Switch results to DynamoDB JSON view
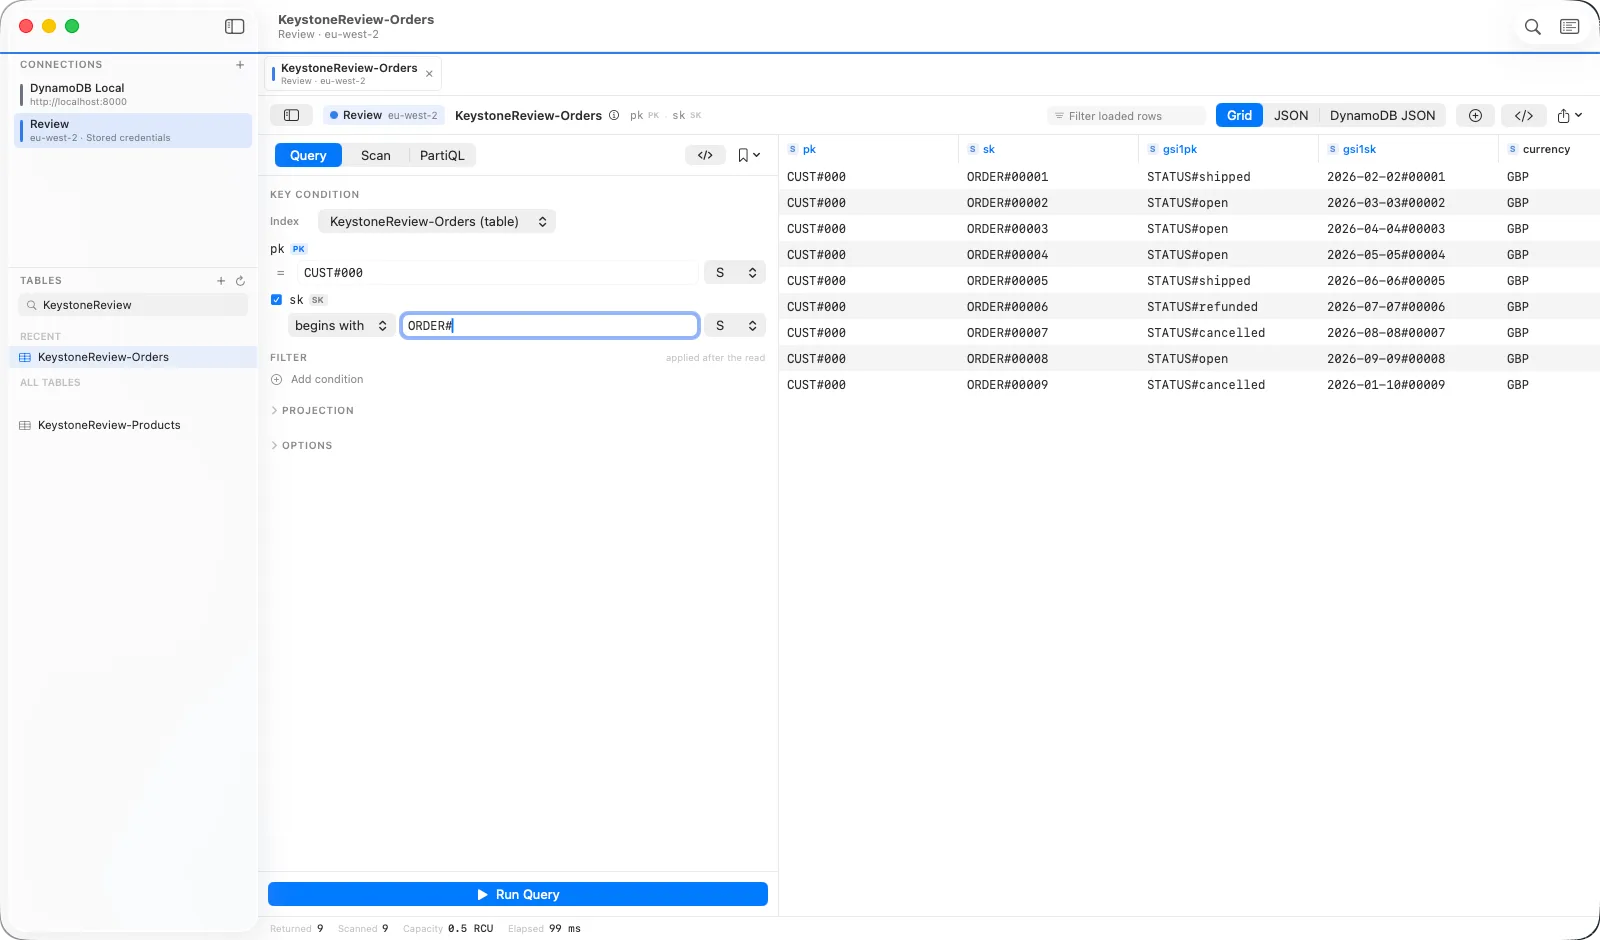Image resolution: width=1600 pixels, height=940 pixels. 1382,115
